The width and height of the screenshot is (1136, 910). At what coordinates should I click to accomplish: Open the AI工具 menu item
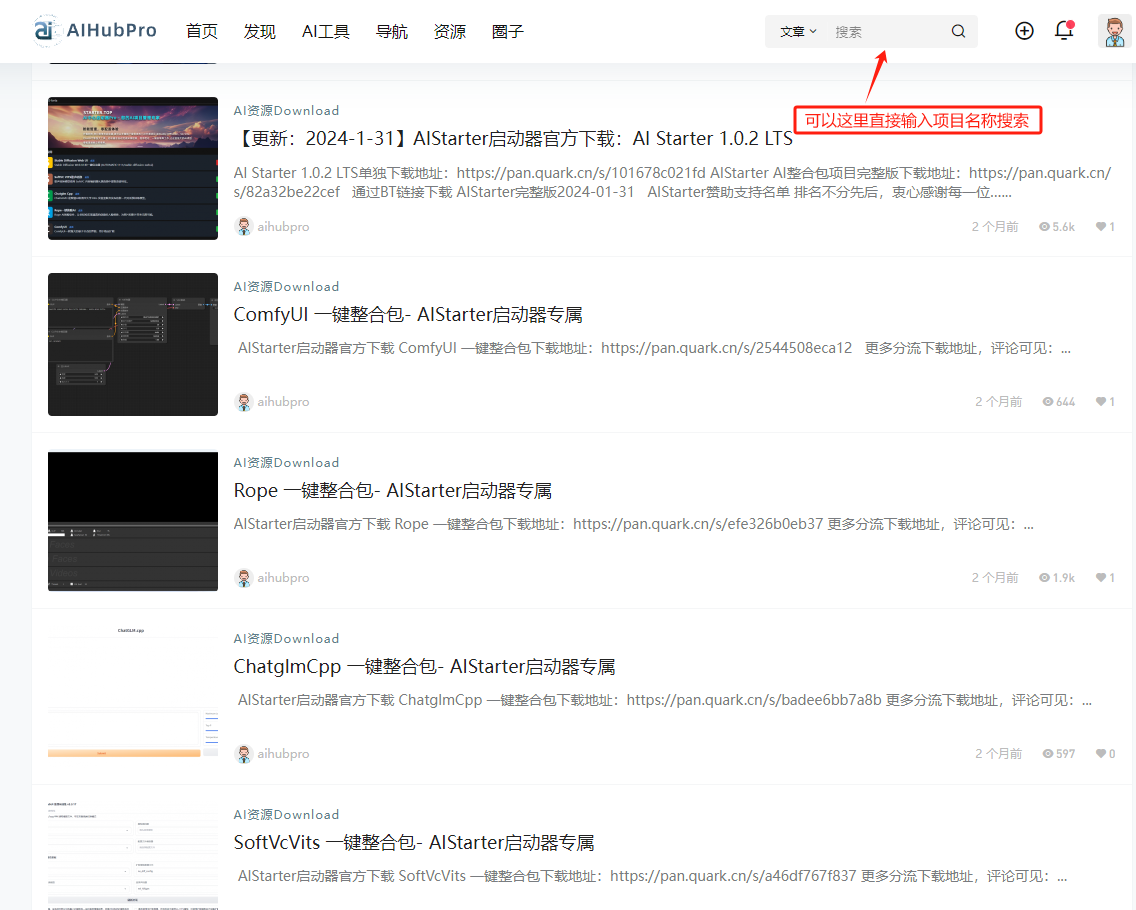(325, 31)
